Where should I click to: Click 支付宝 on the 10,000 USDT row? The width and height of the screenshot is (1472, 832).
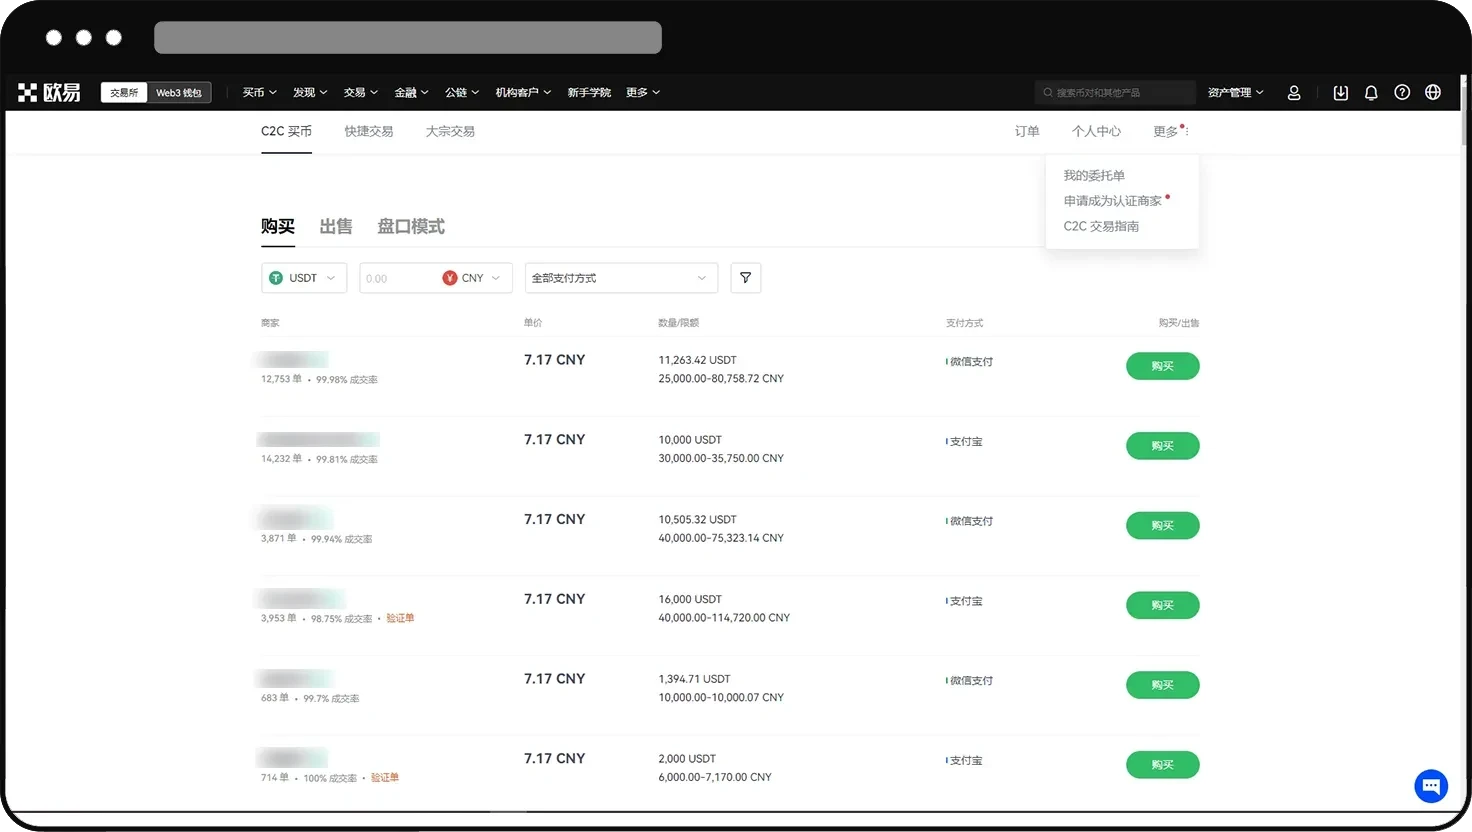click(x=965, y=441)
